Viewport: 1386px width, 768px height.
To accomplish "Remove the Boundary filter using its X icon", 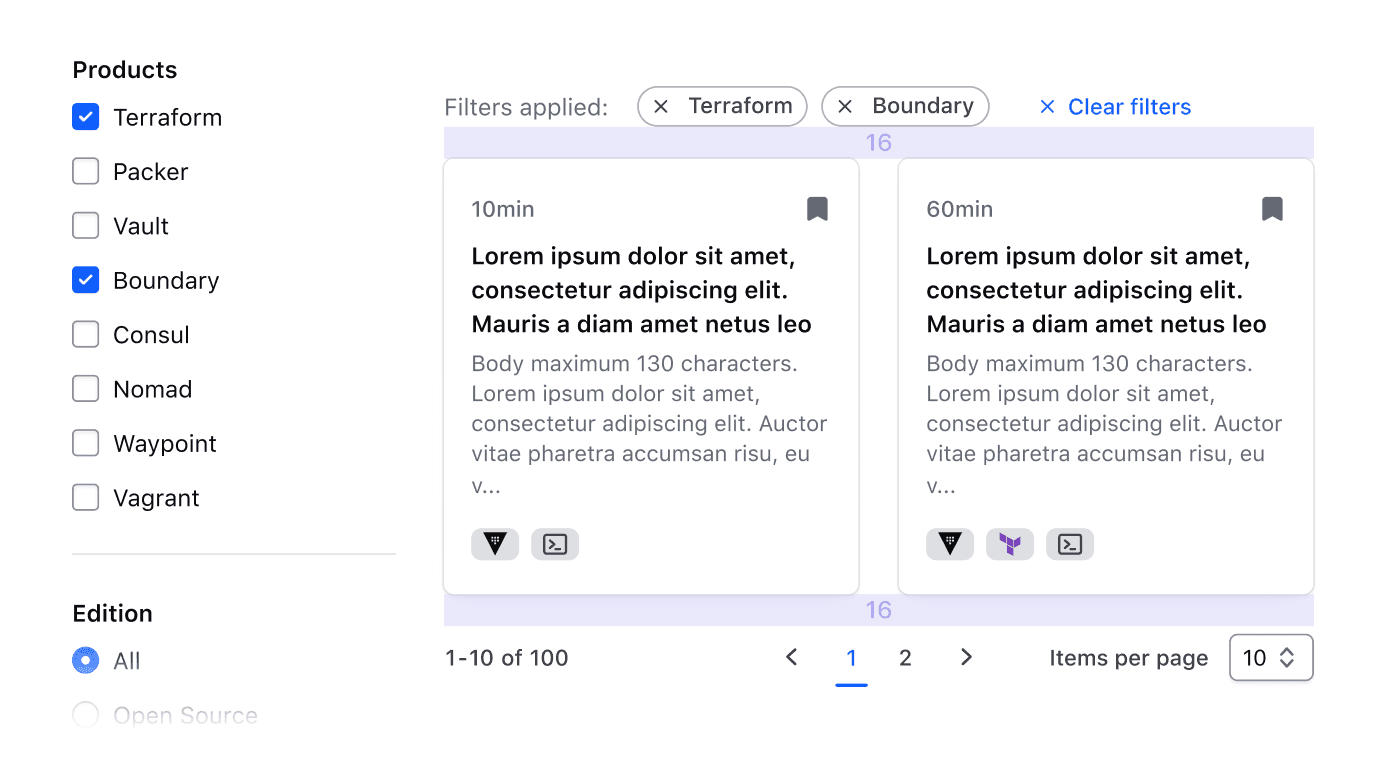I will point(845,106).
